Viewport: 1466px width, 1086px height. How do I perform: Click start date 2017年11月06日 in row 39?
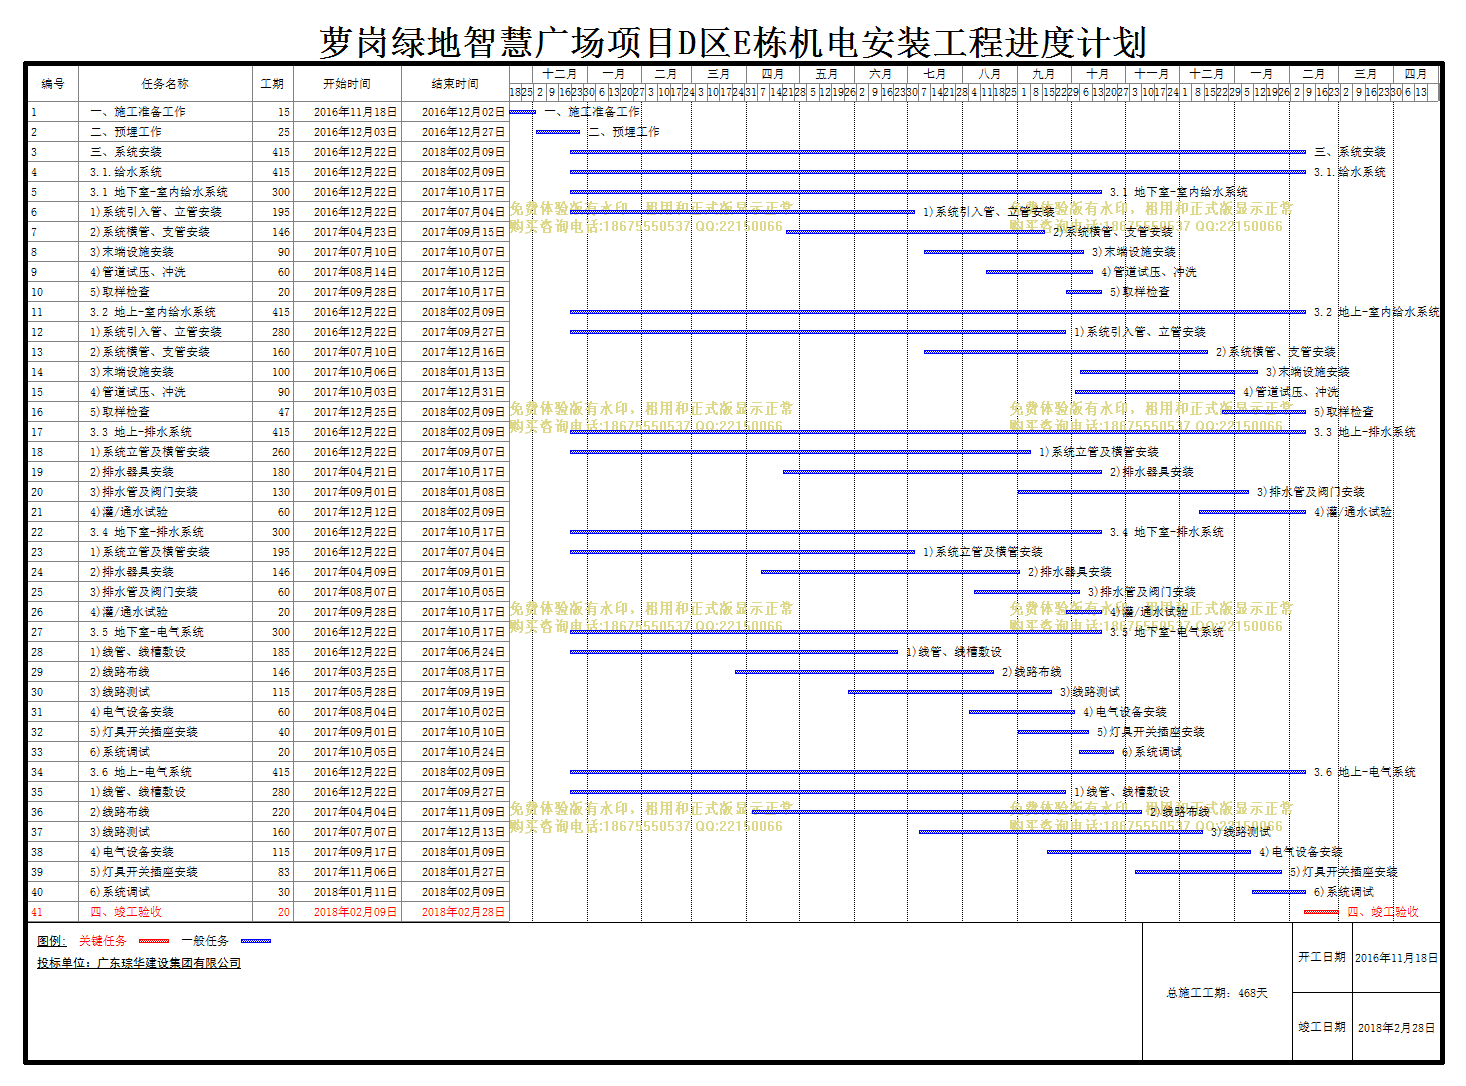pos(355,872)
